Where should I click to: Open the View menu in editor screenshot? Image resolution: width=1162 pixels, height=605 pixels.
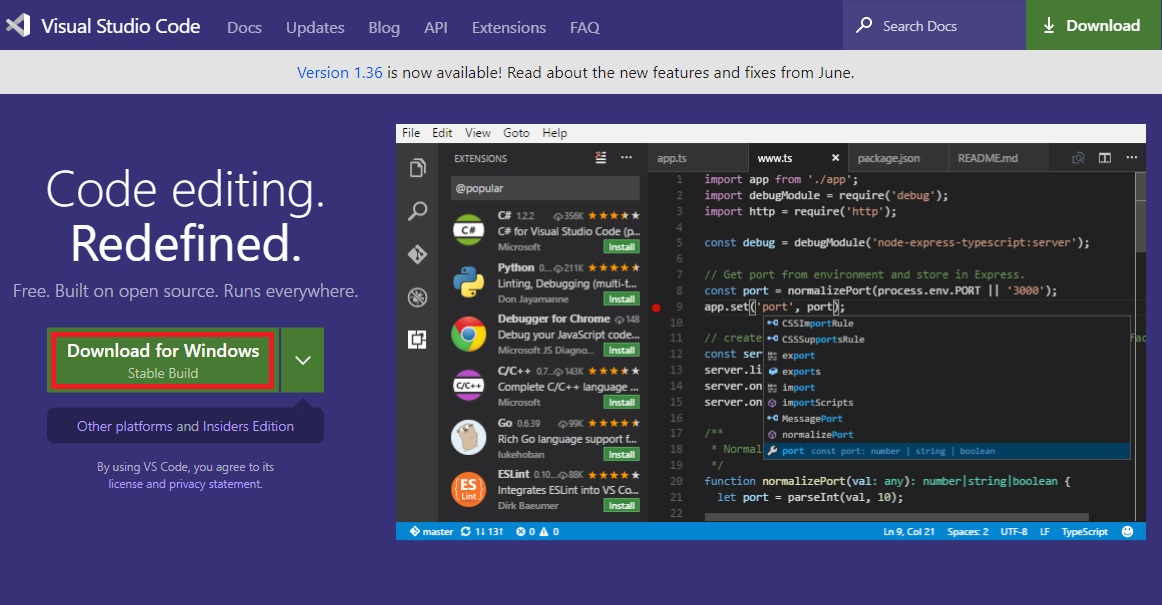pyautogui.click(x=477, y=133)
